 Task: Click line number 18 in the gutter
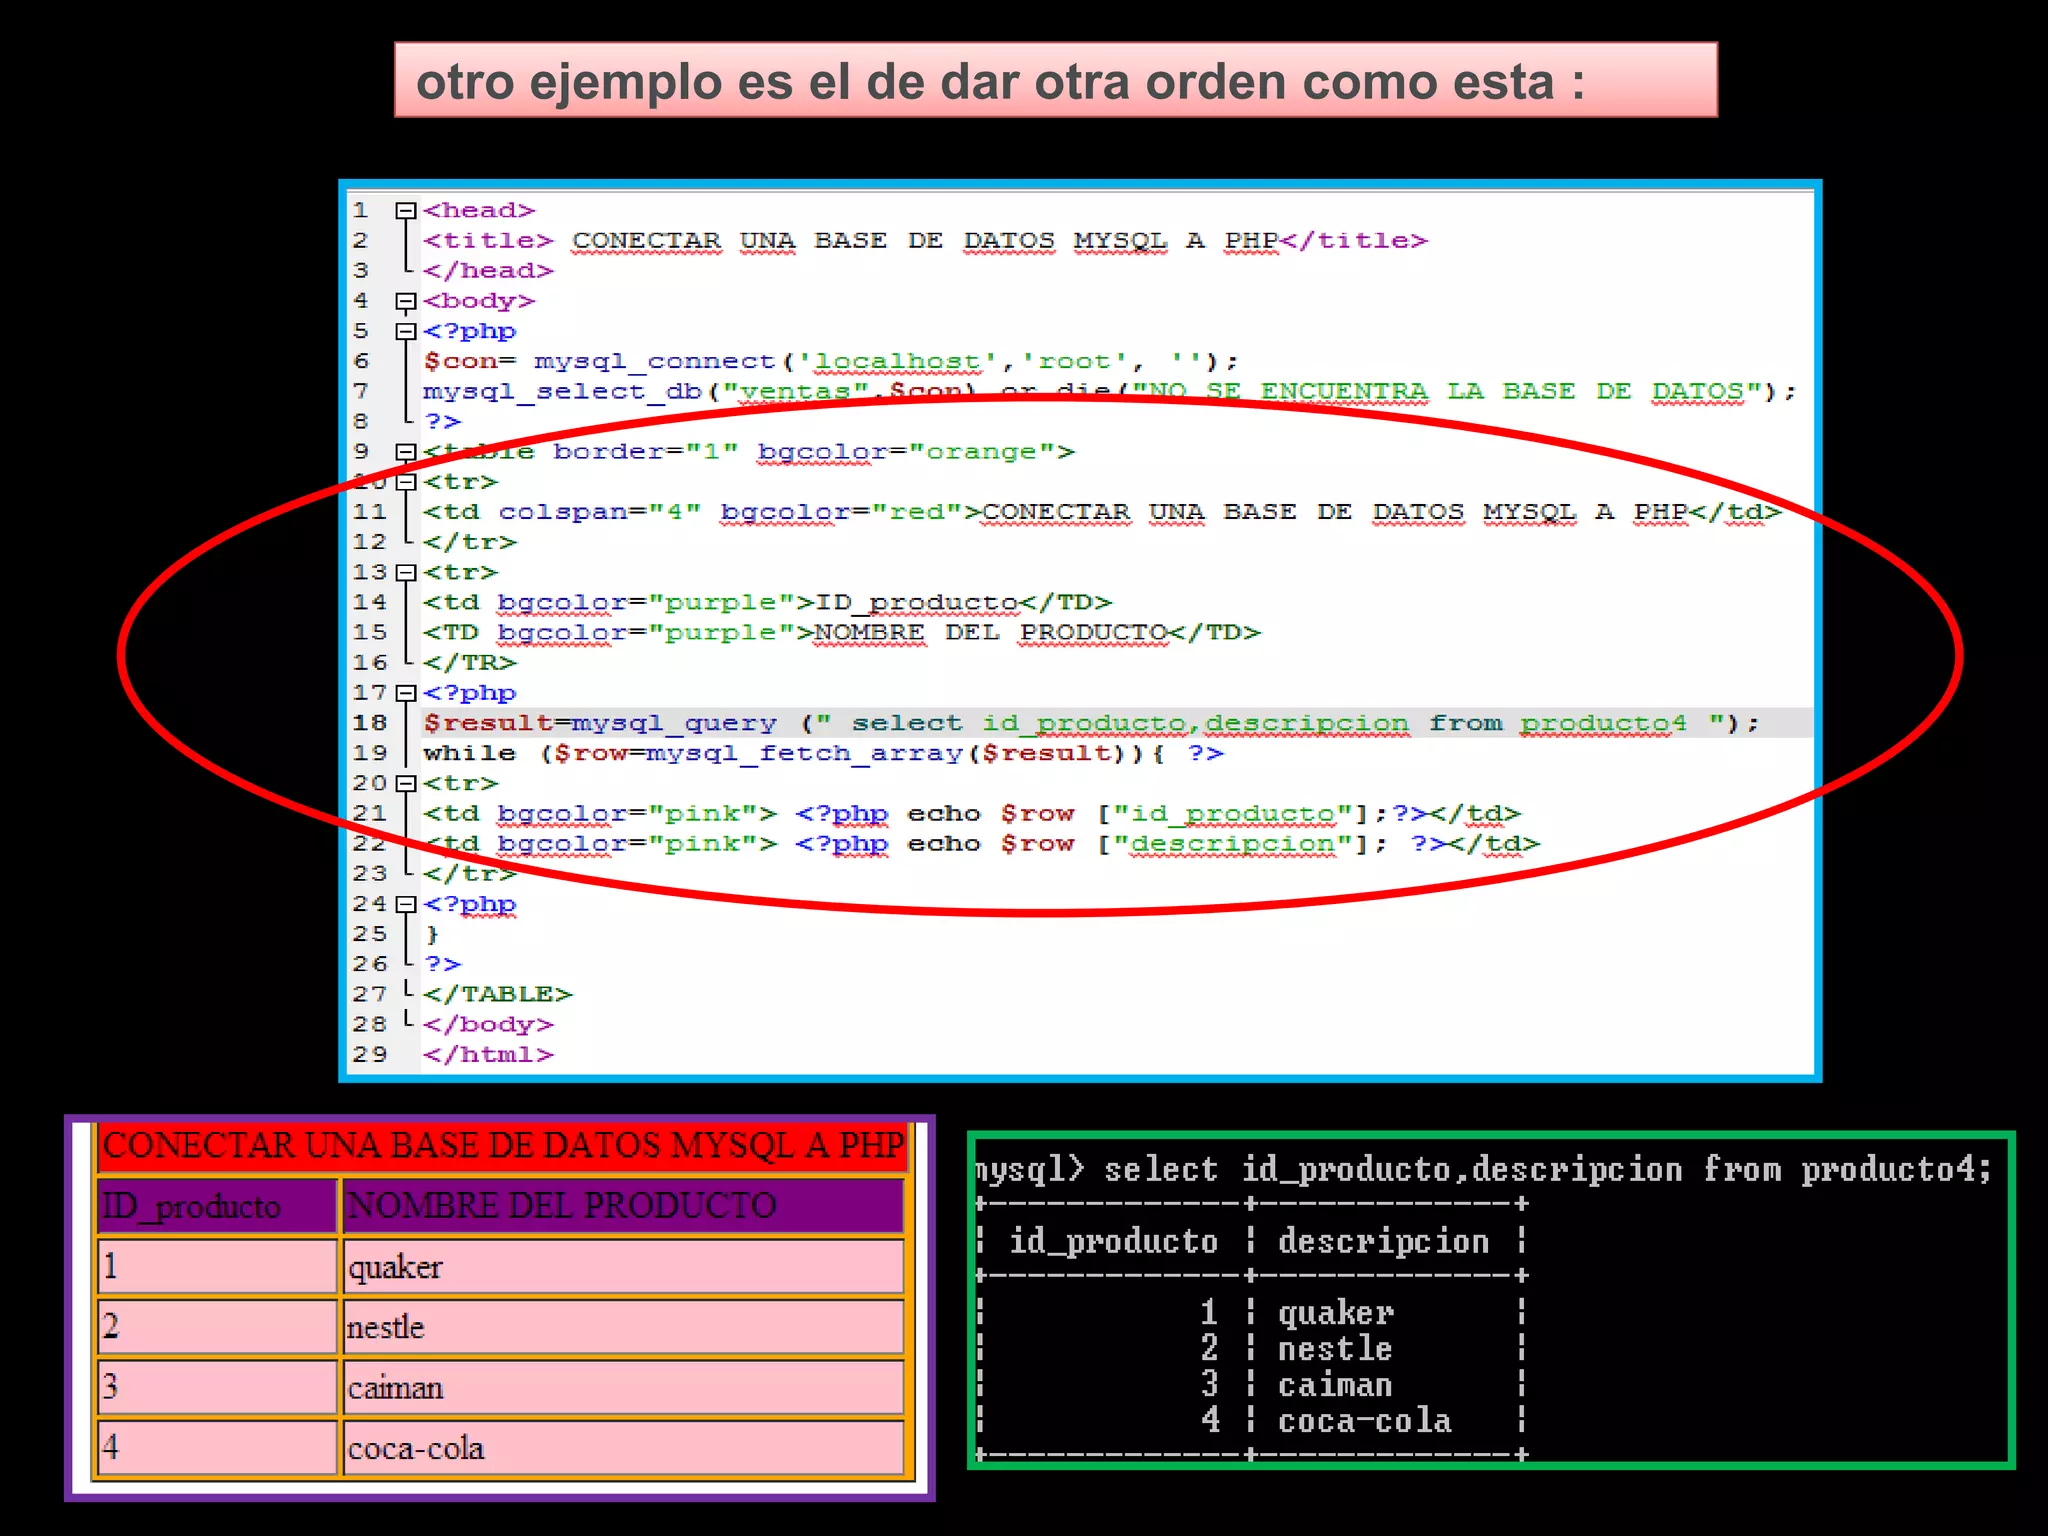click(x=369, y=723)
